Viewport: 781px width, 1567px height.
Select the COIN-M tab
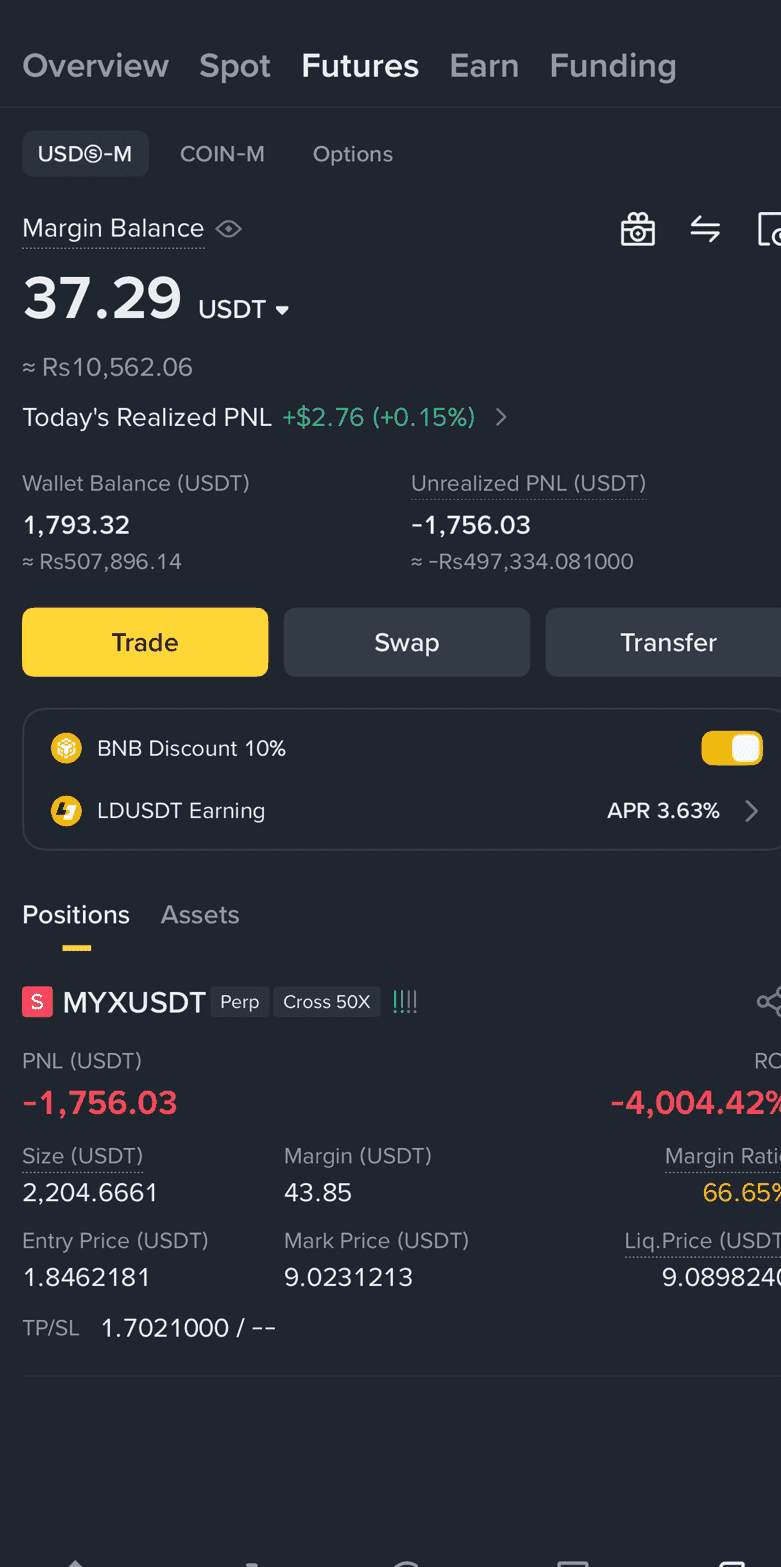[222, 154]
